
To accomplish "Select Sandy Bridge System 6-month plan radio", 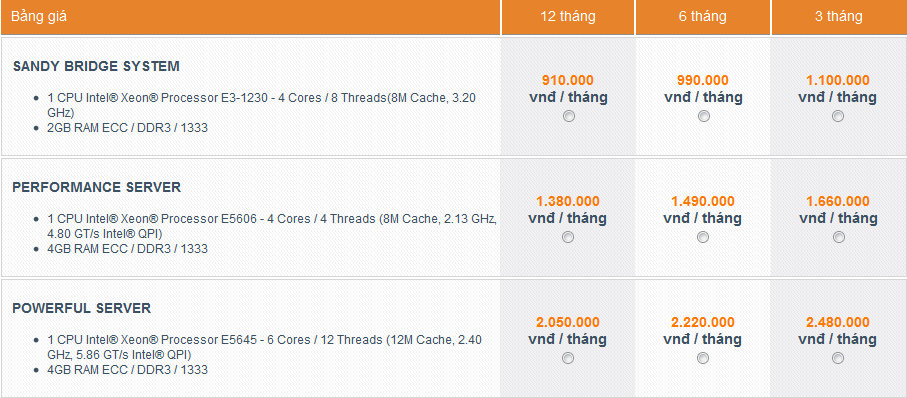I will 703,116.
